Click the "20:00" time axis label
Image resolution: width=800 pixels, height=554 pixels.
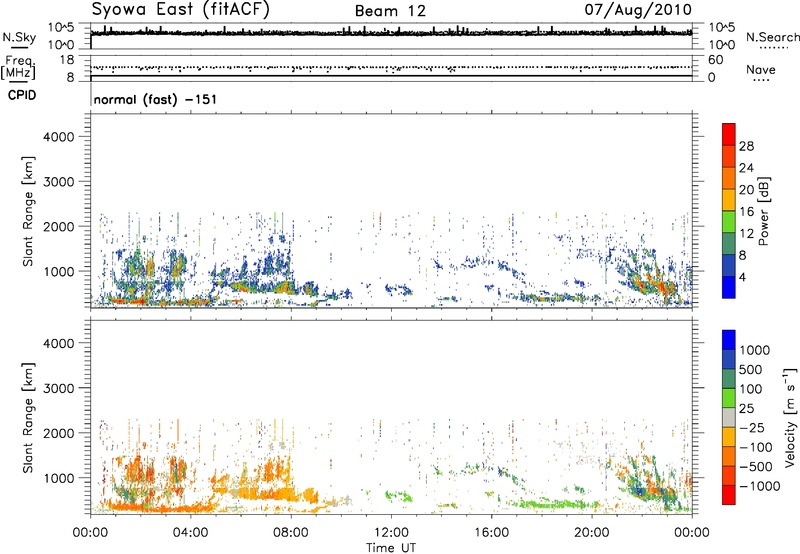pos(591,533)
